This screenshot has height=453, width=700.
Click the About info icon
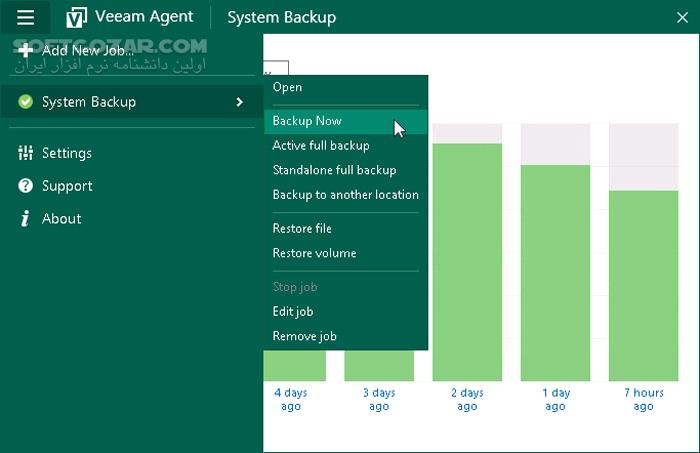25,218
